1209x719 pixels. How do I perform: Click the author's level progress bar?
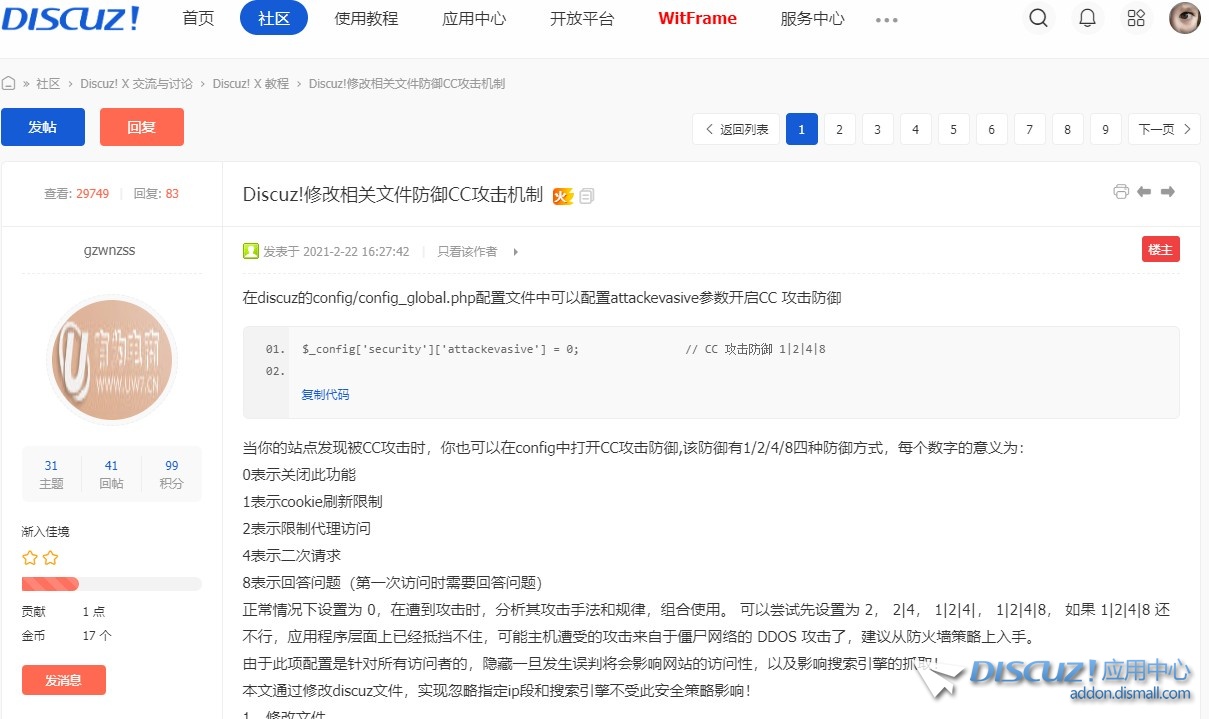(x=111, y=584)
